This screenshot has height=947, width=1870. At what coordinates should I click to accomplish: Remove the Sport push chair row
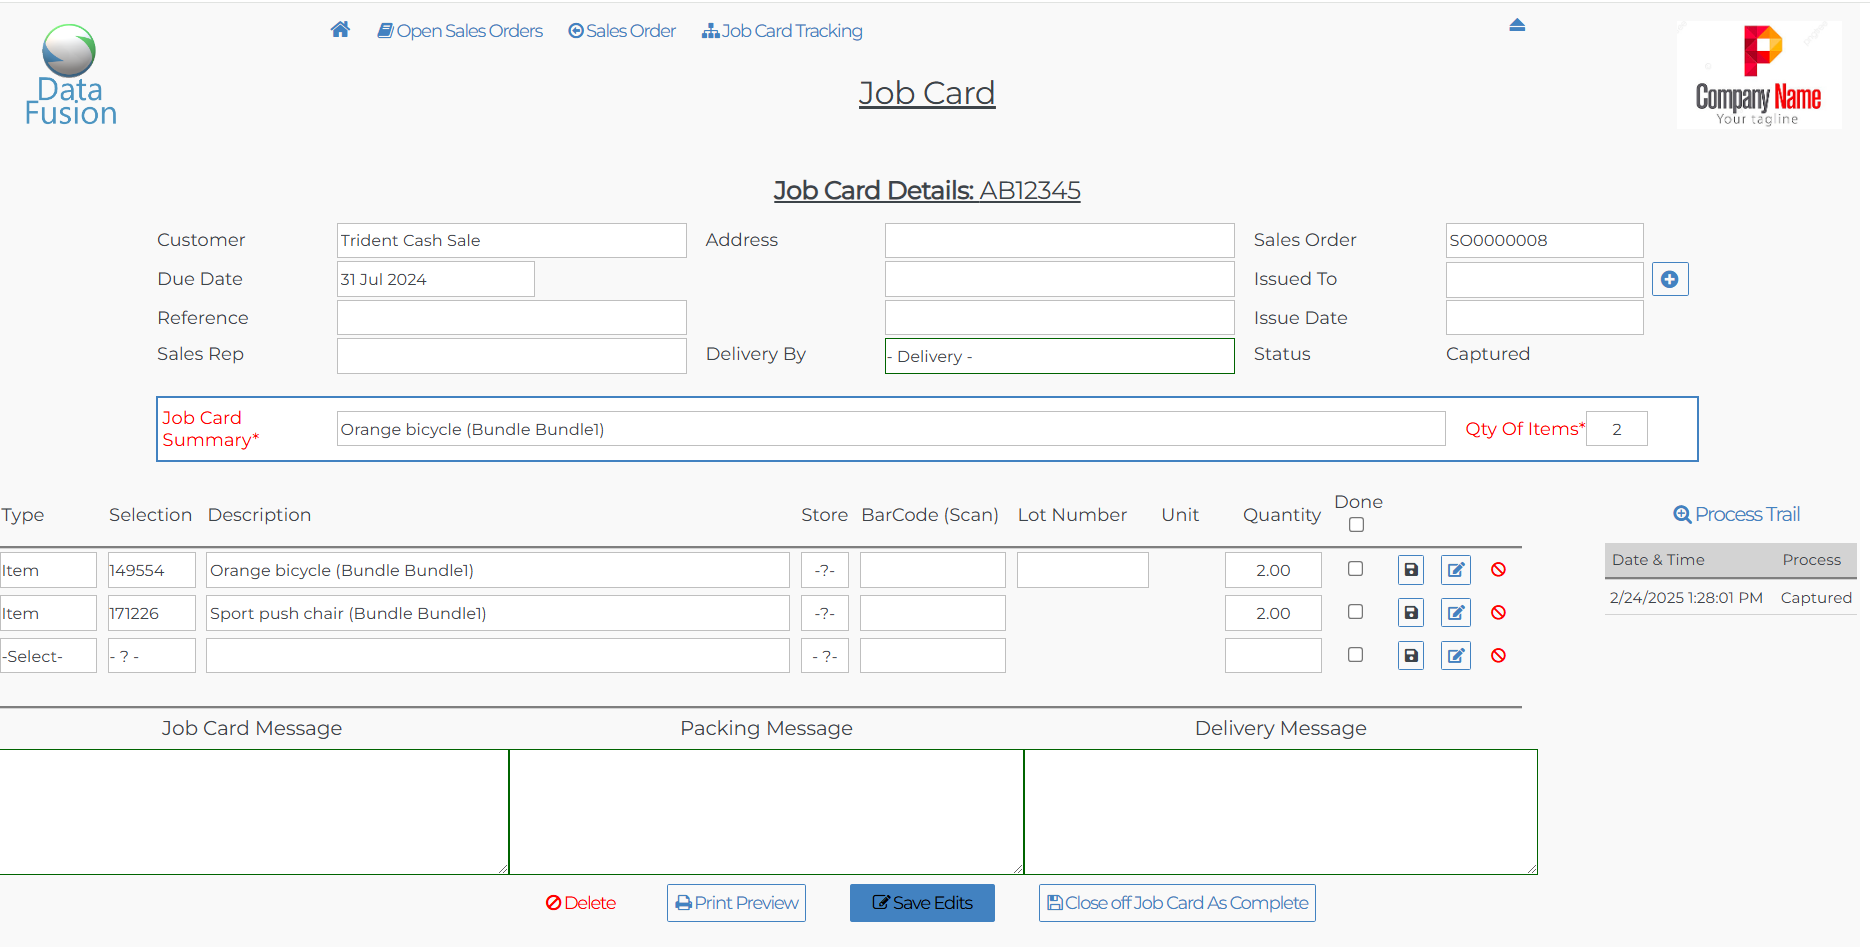click(1498, 613)
